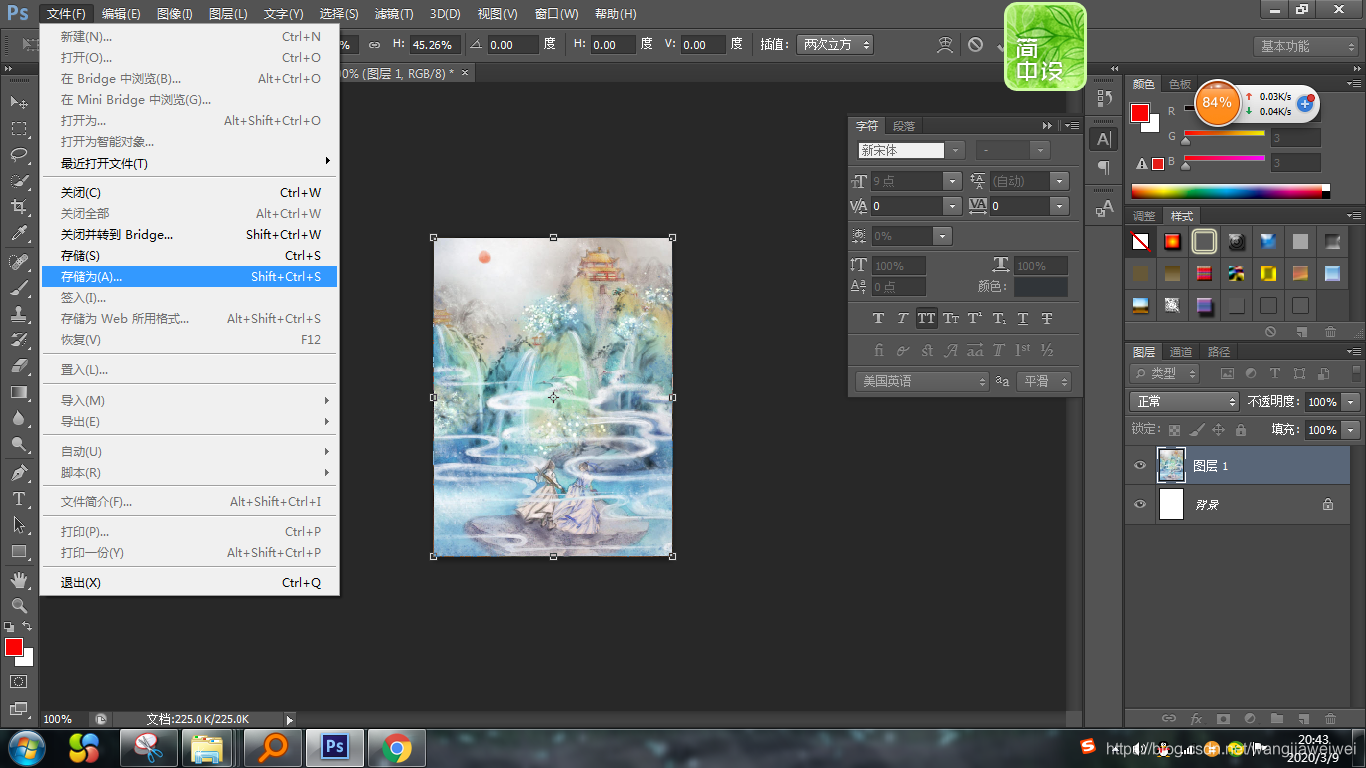1366x768 pixels.
Task: Create new layer in Layers panel
Action: tap(1303, 718)
